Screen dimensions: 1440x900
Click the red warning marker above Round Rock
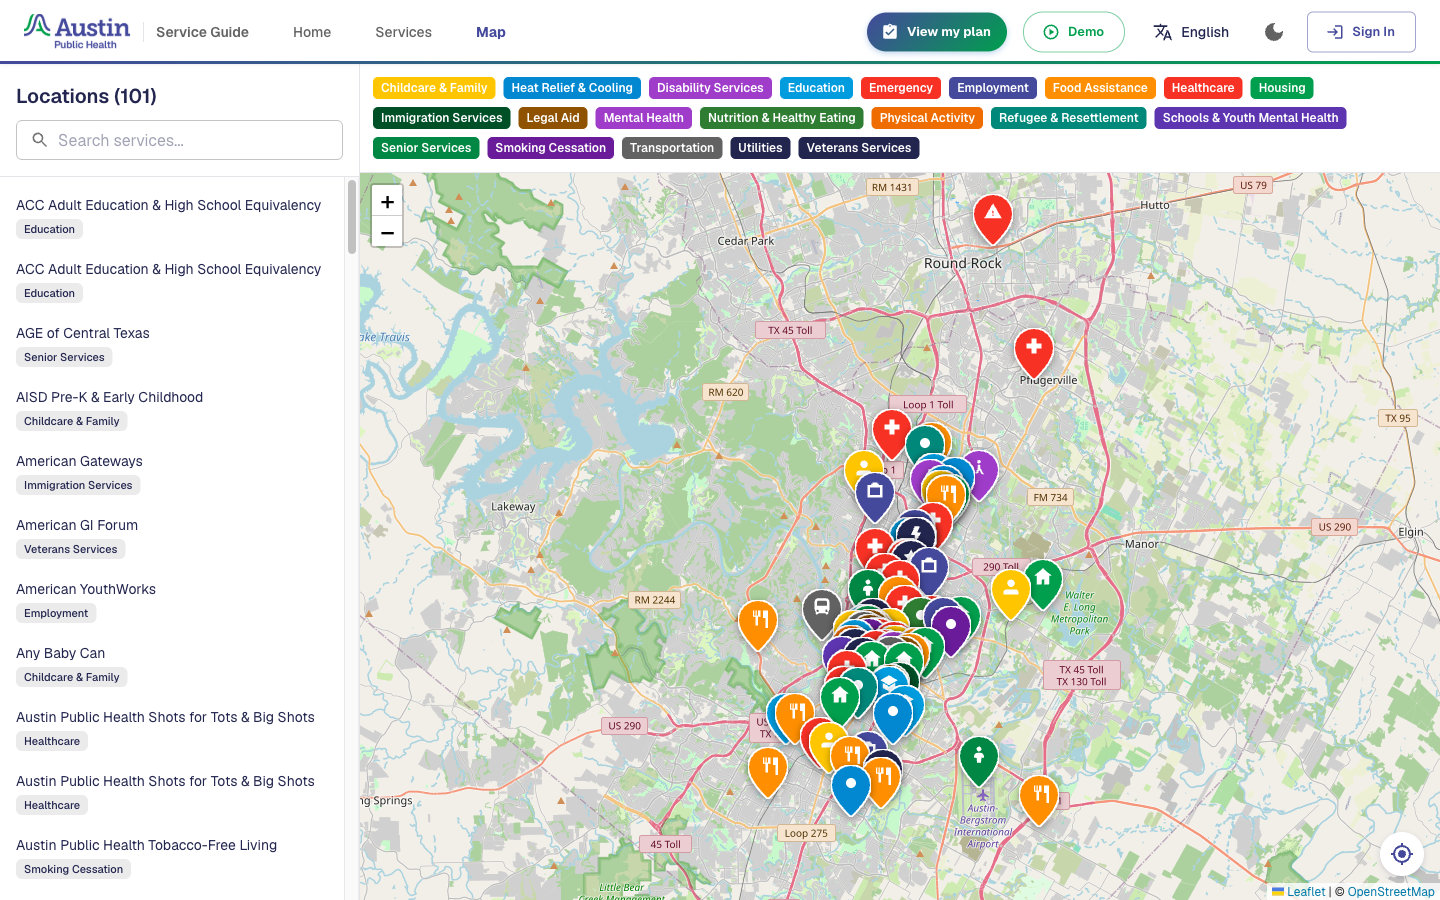[993, 219]
